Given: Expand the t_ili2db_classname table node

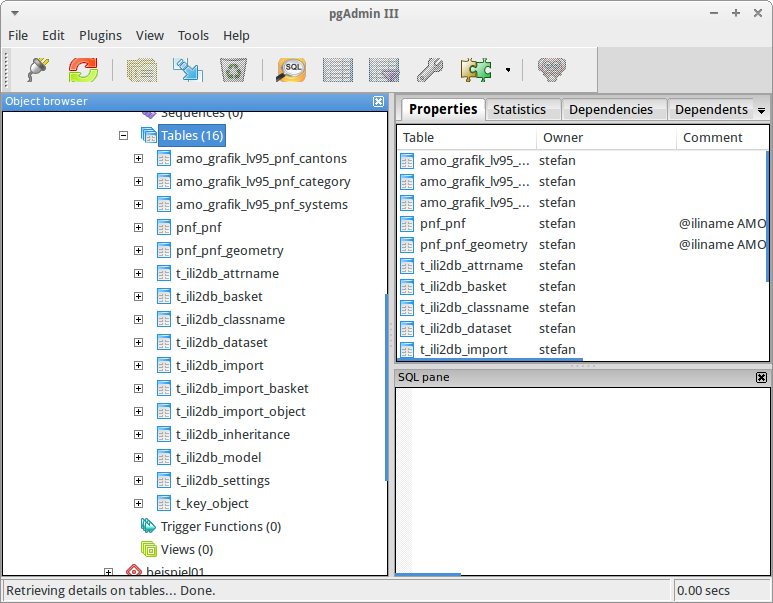Looking at the screenshot, I should click(139, 319).
